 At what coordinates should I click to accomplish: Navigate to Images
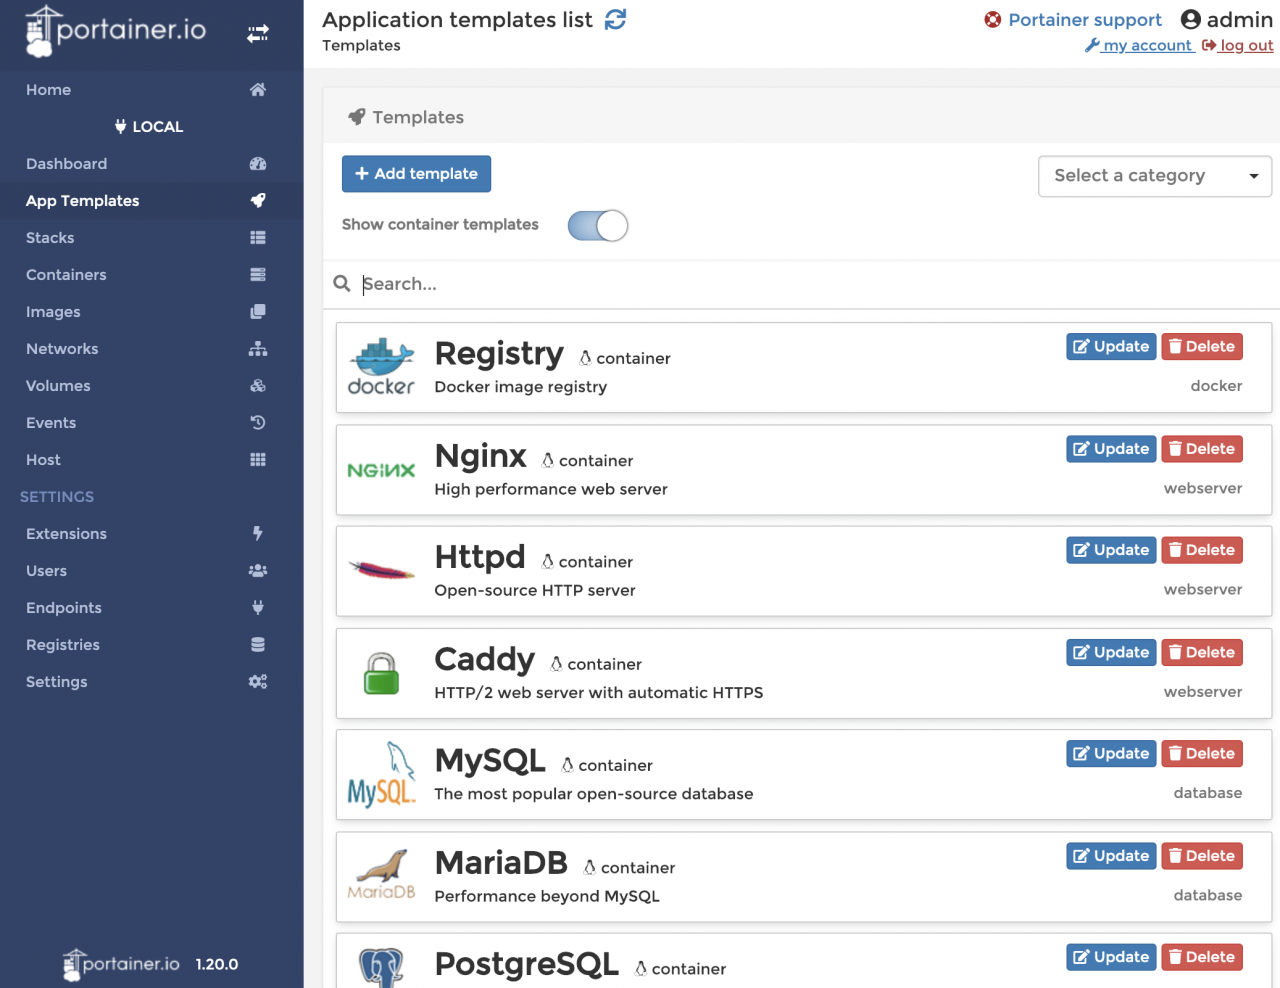coord(53,312)
